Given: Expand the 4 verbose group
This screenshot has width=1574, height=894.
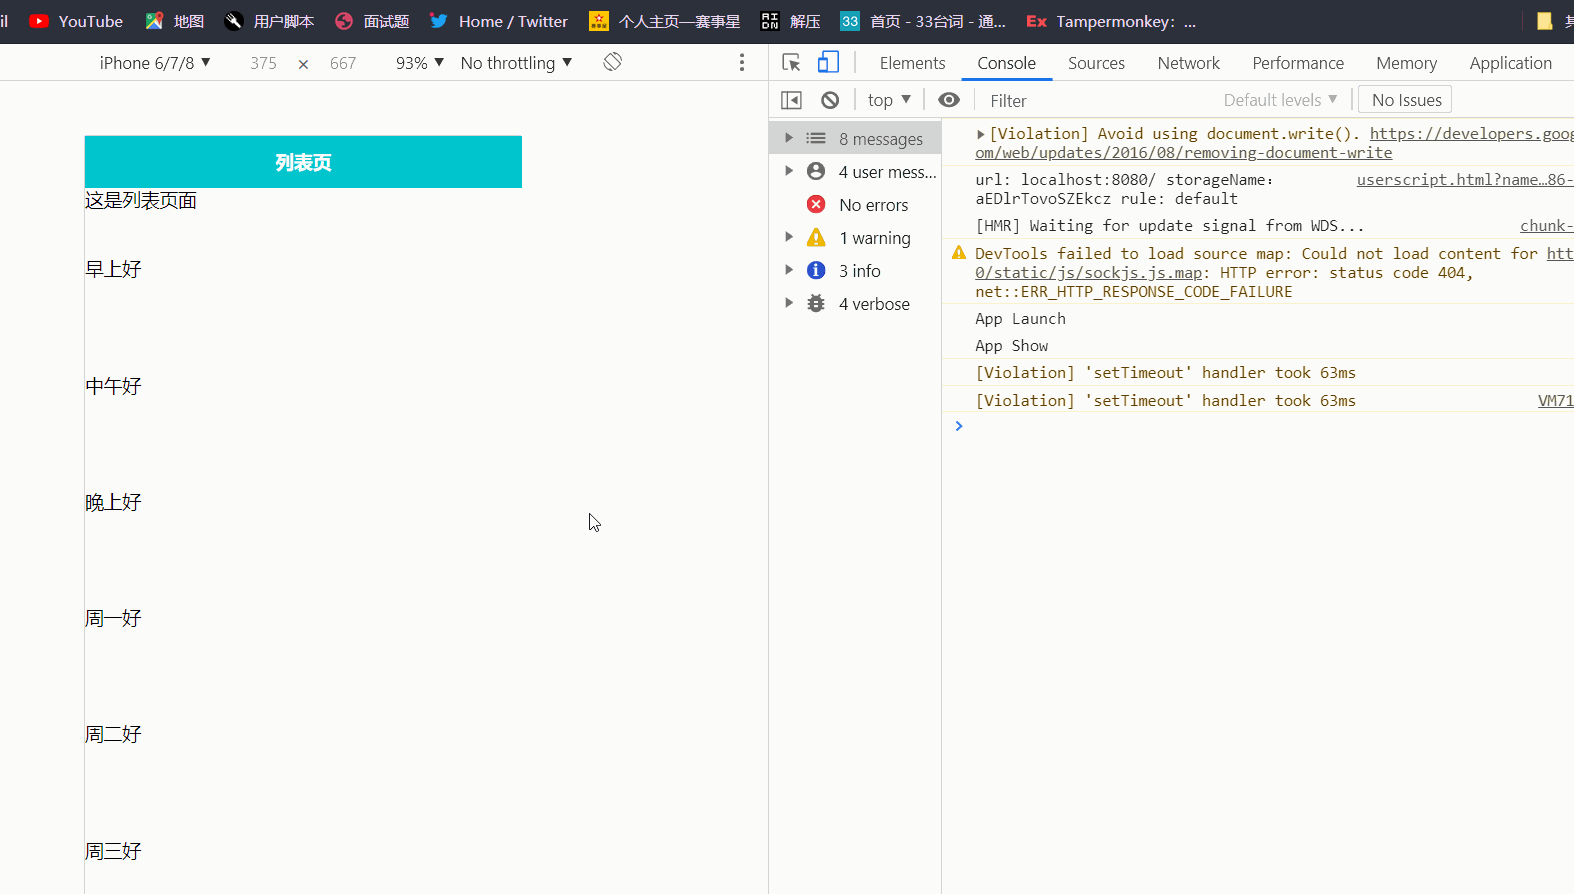Looking at the screenshot, I should point(789,303).
